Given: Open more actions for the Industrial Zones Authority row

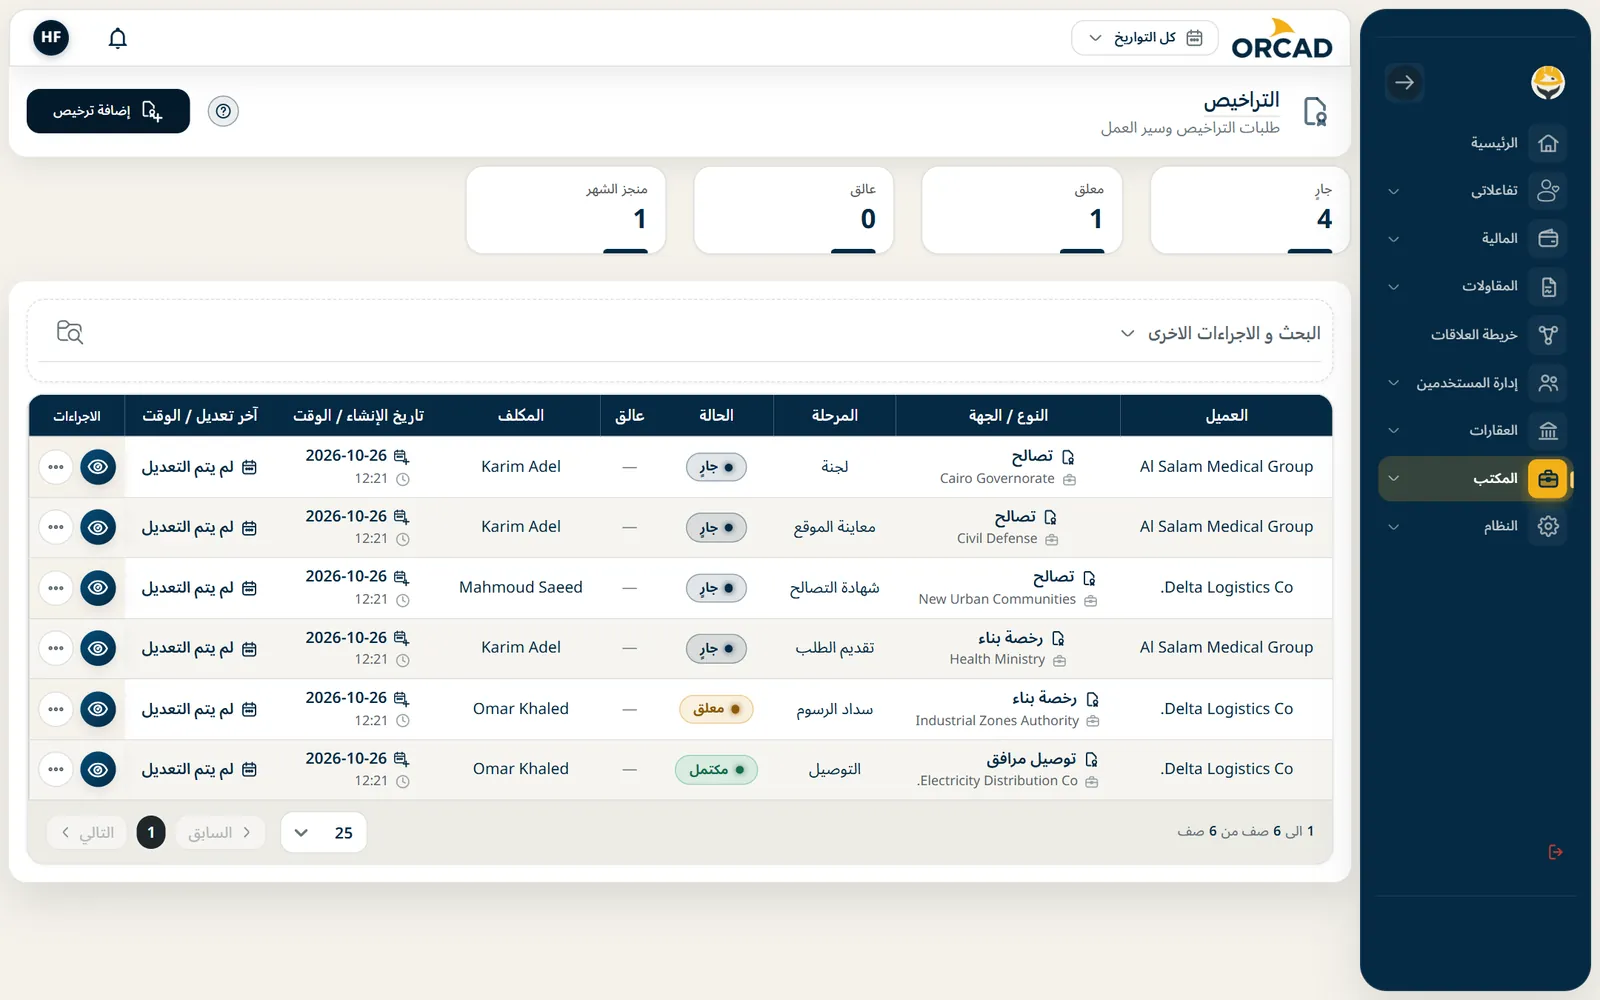Looking at the screenshot, I should click(56, 709).
